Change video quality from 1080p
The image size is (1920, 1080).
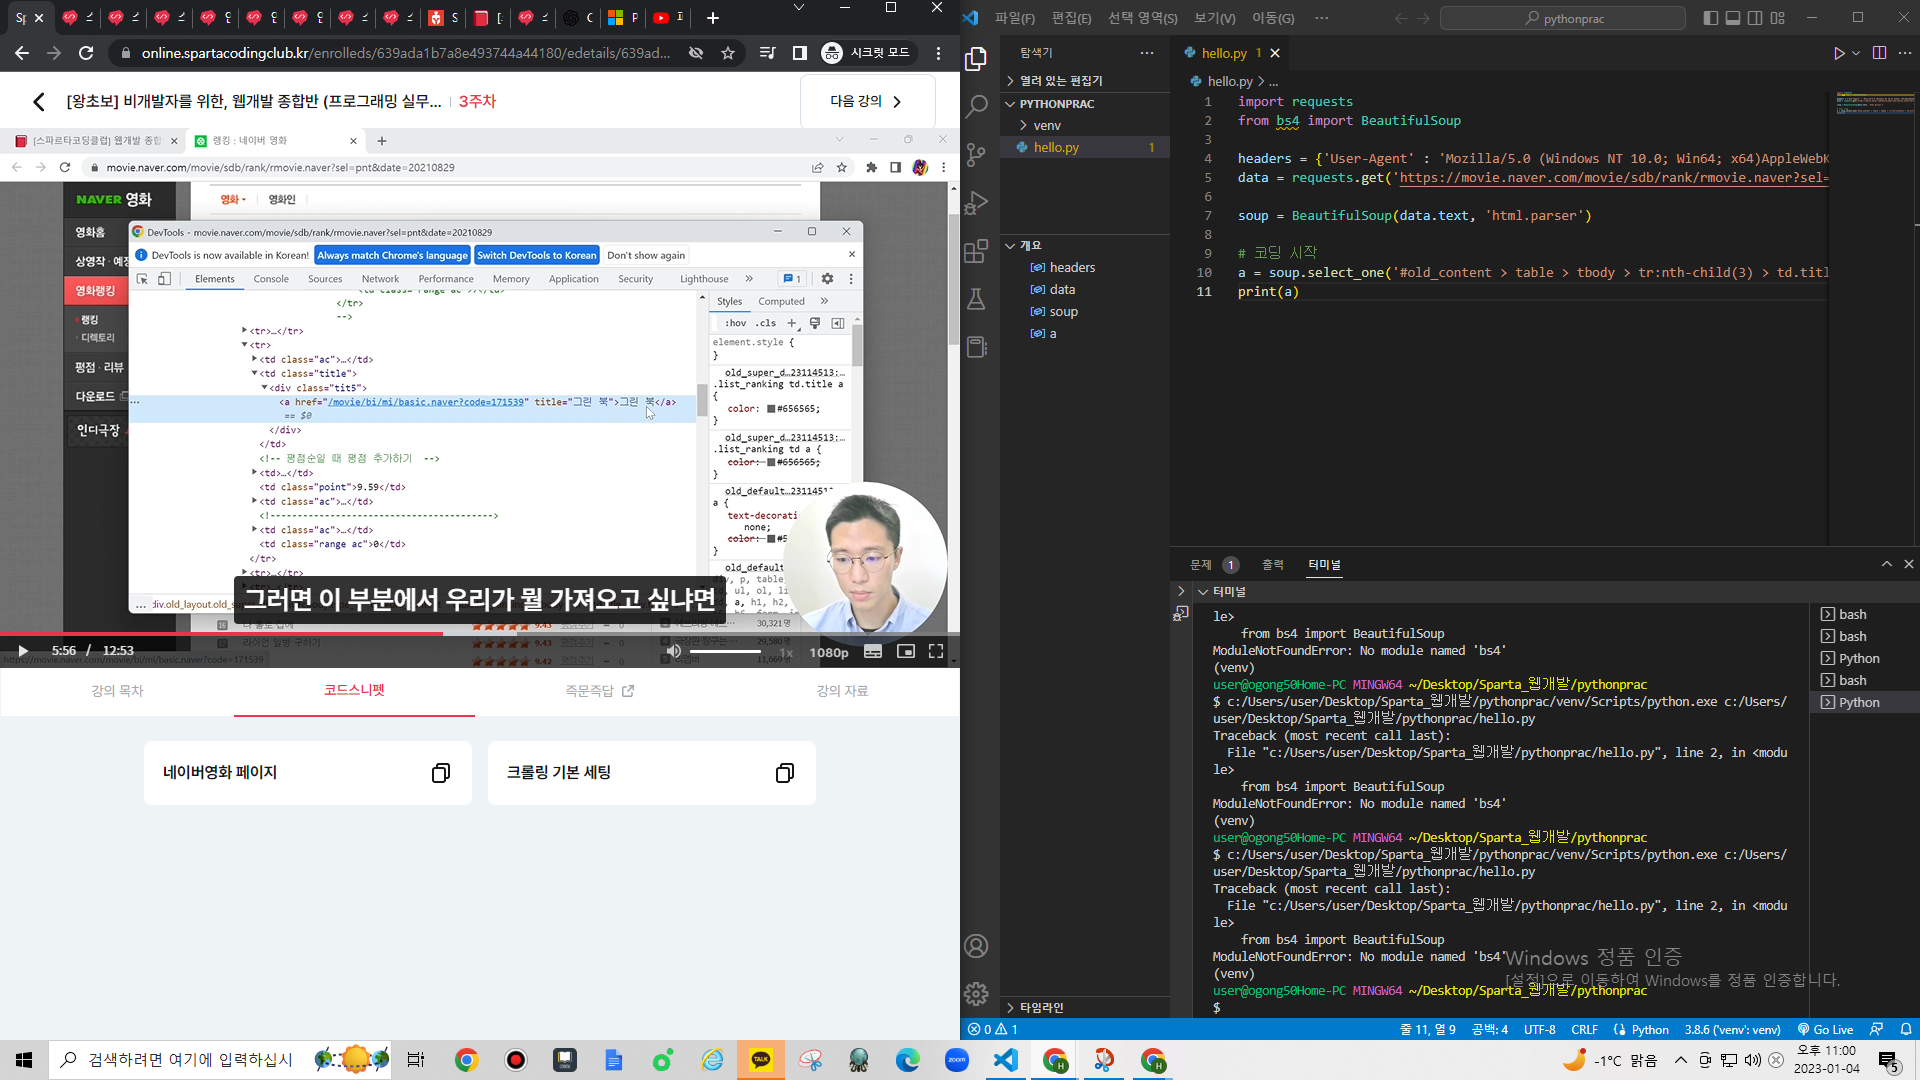[x=828, y=652]
